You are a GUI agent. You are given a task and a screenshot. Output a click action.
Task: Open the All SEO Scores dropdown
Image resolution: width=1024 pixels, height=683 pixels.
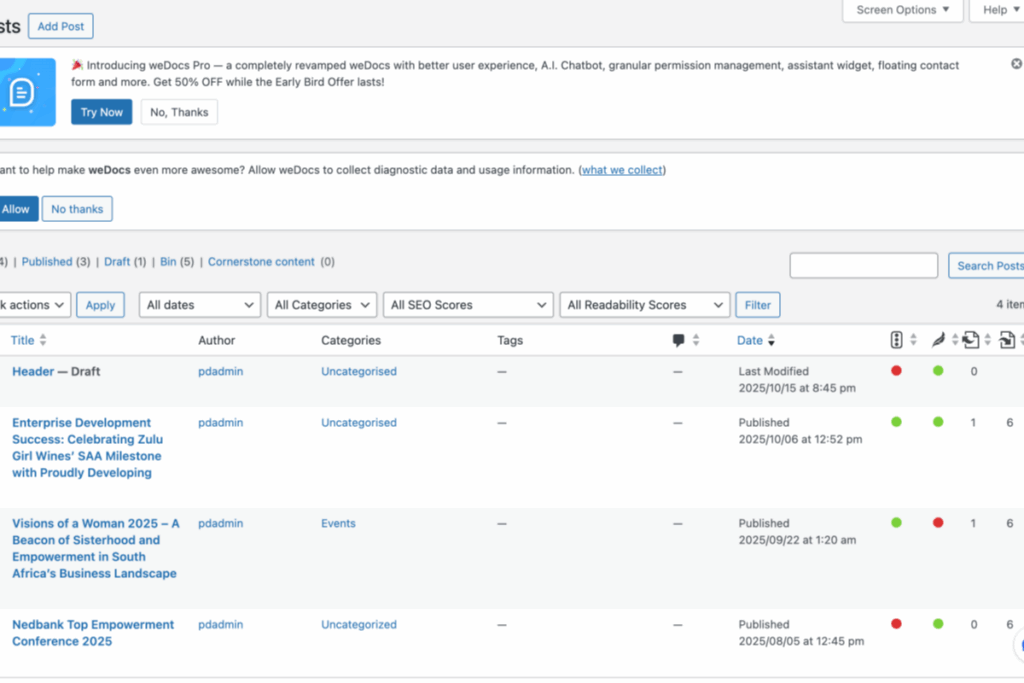[x=468, y=305]
